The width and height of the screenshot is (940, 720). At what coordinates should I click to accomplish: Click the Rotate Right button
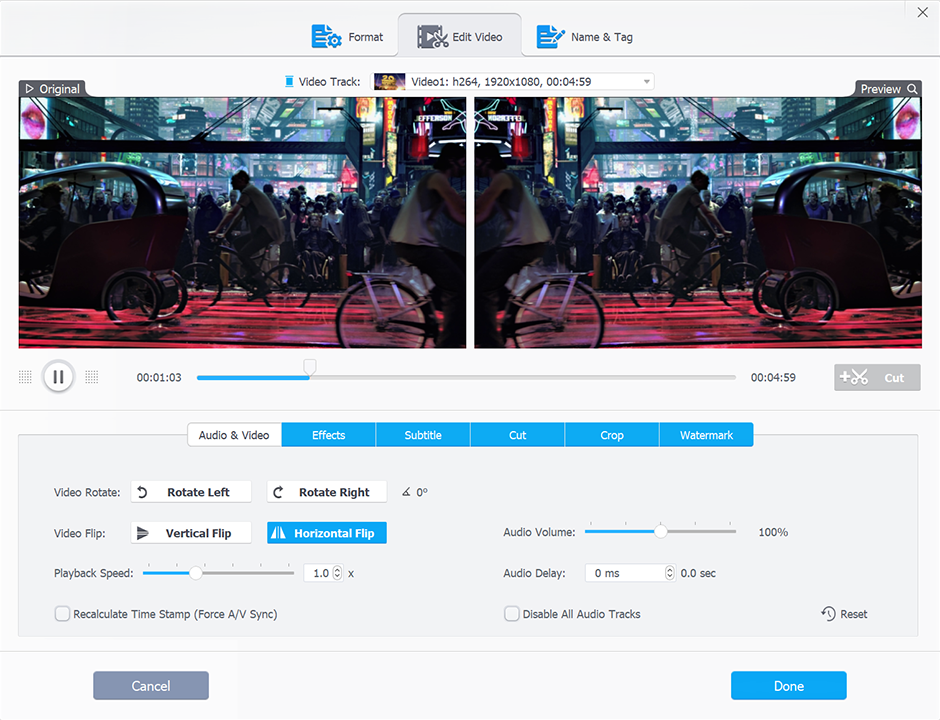click(x=327, y=492)
